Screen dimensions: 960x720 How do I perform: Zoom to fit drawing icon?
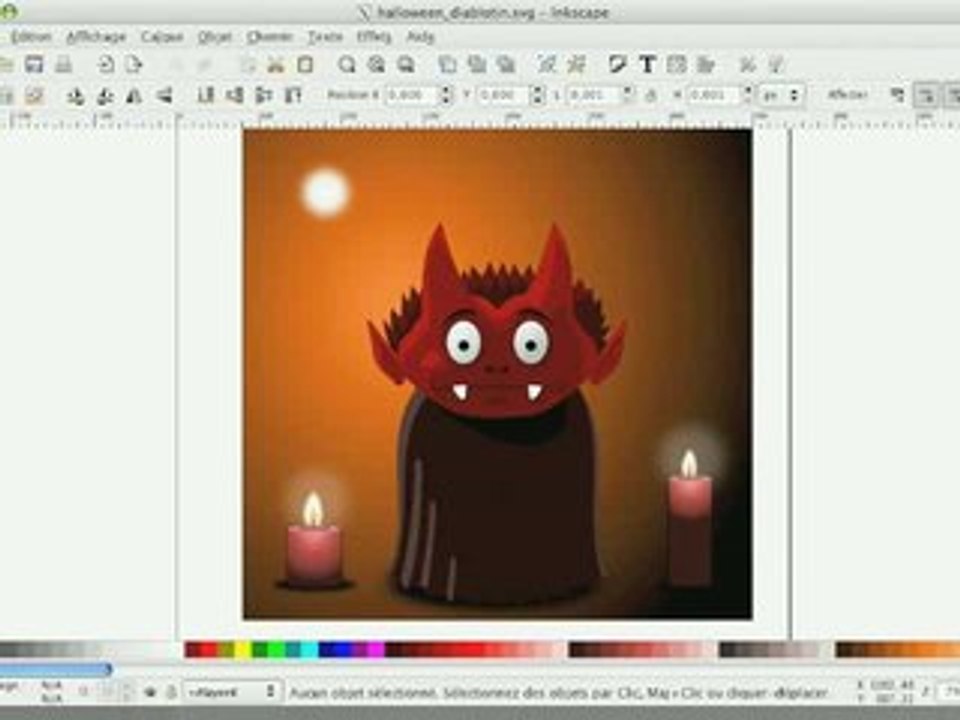point(377,64)
